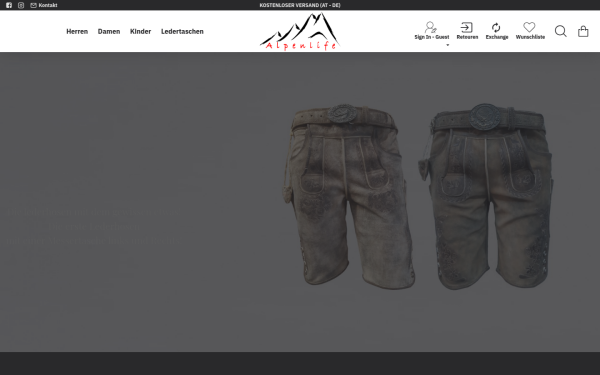The width and height of the screenshot is (600, 375).
Task: Click the Exchange text label
Action: [497, 37]
